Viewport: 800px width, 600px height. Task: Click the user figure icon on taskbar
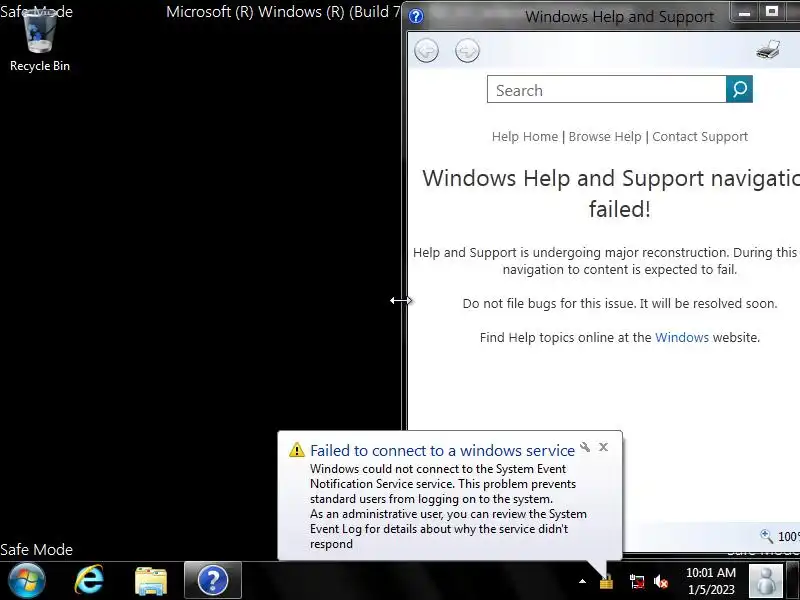click(765, 581)
